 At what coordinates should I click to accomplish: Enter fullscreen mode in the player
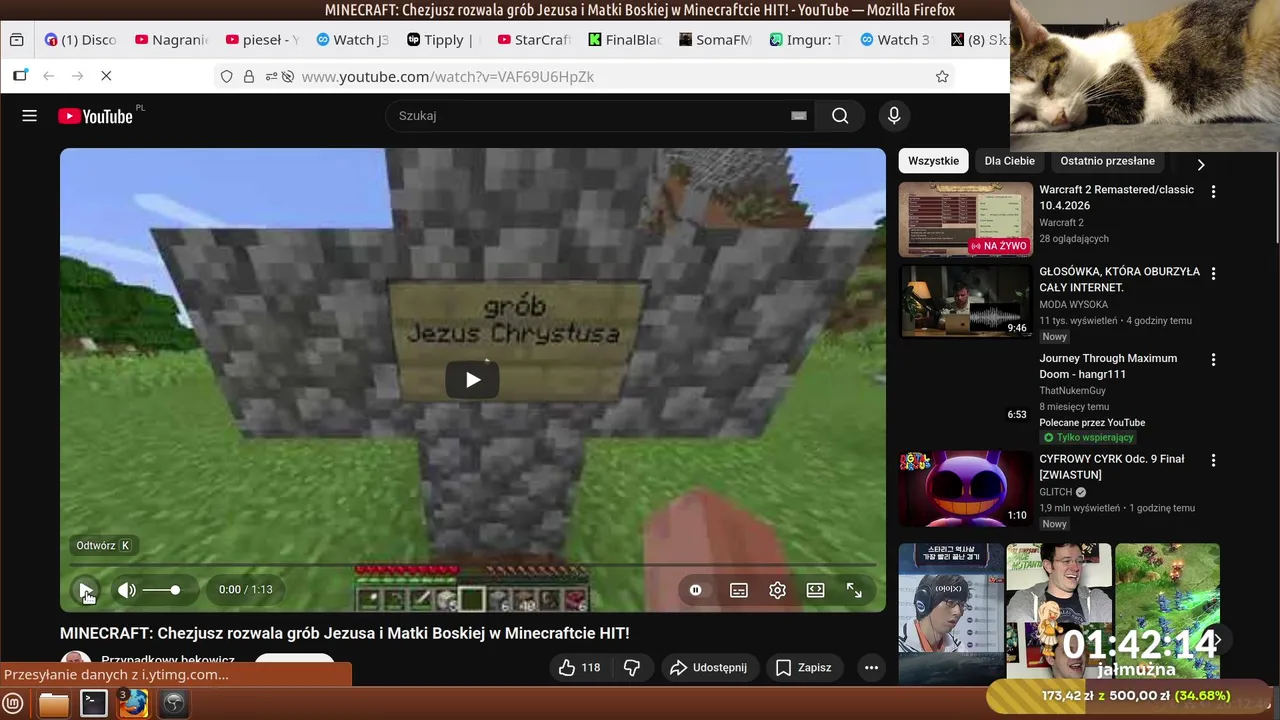pos(854,590)
